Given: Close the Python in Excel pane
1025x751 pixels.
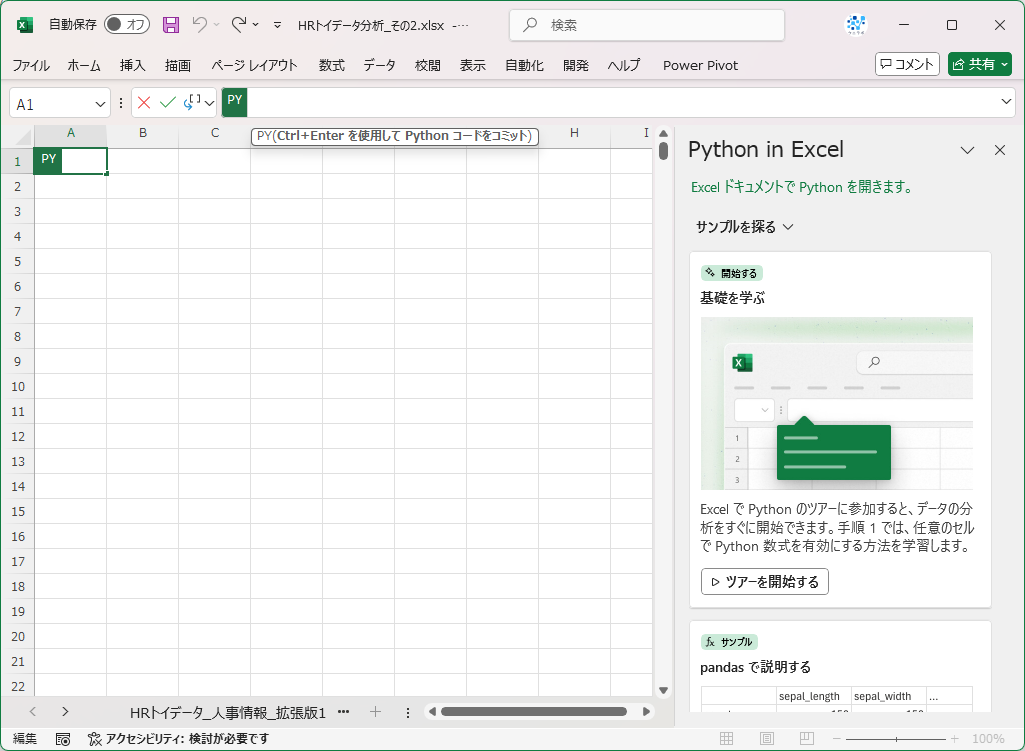Looking at the screenshot, I should click(1000, 150).
